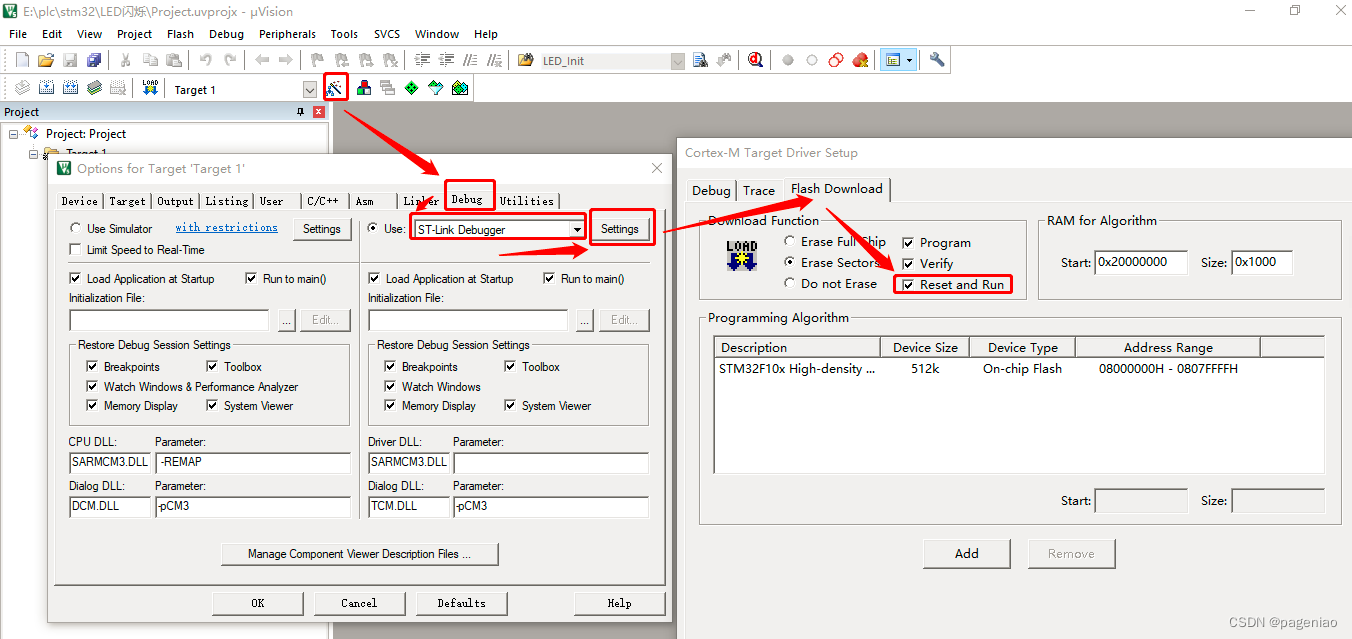Click the Cut scissors icon
The height and width of the screenshot is (639, 1352).
click(x=126, y=60)
